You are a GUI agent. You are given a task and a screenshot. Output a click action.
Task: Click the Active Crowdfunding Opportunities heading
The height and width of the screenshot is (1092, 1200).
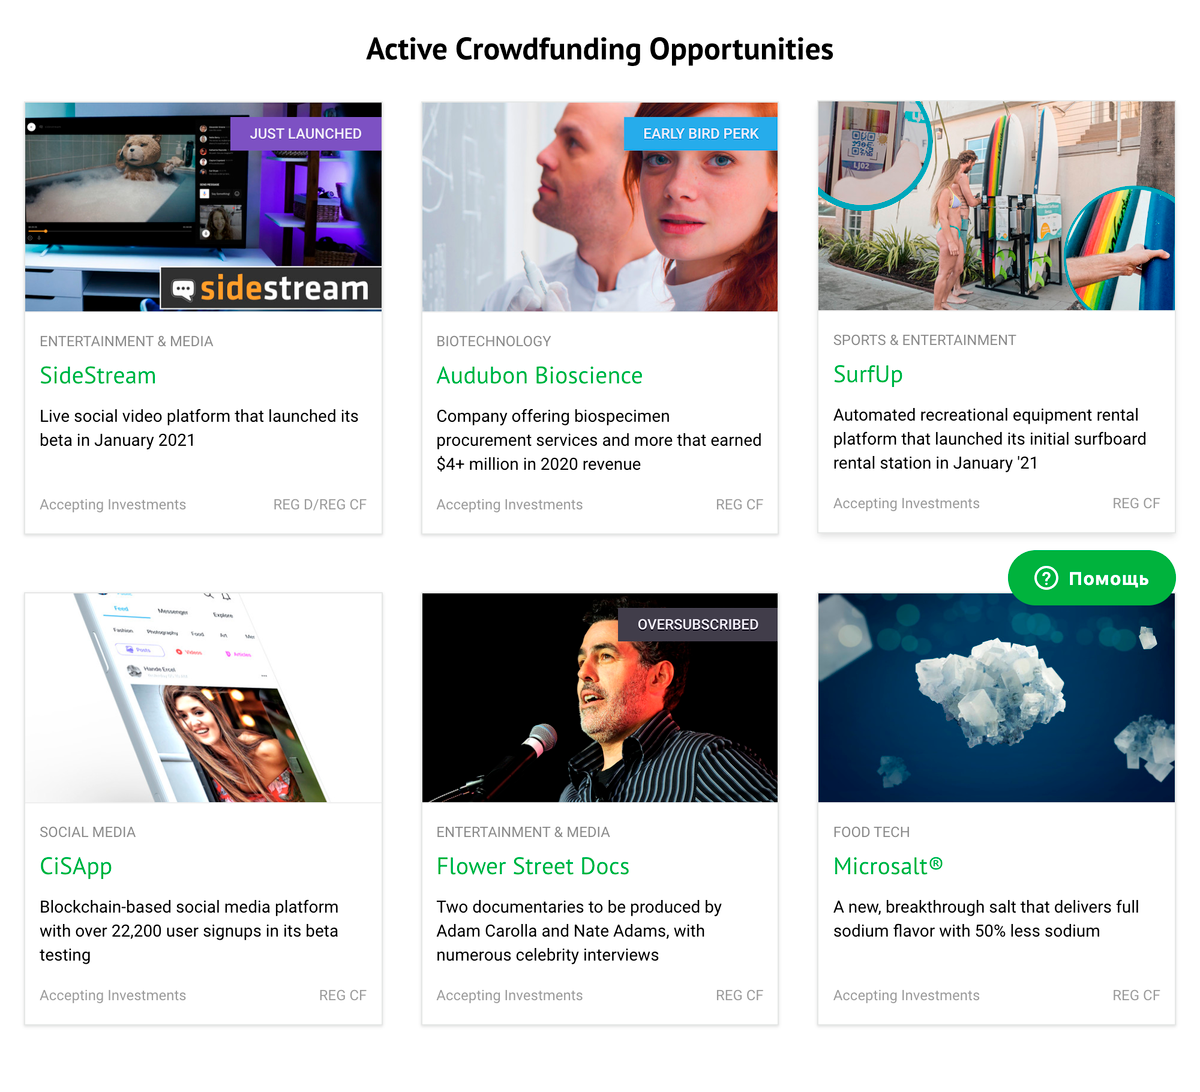[600, 49]
